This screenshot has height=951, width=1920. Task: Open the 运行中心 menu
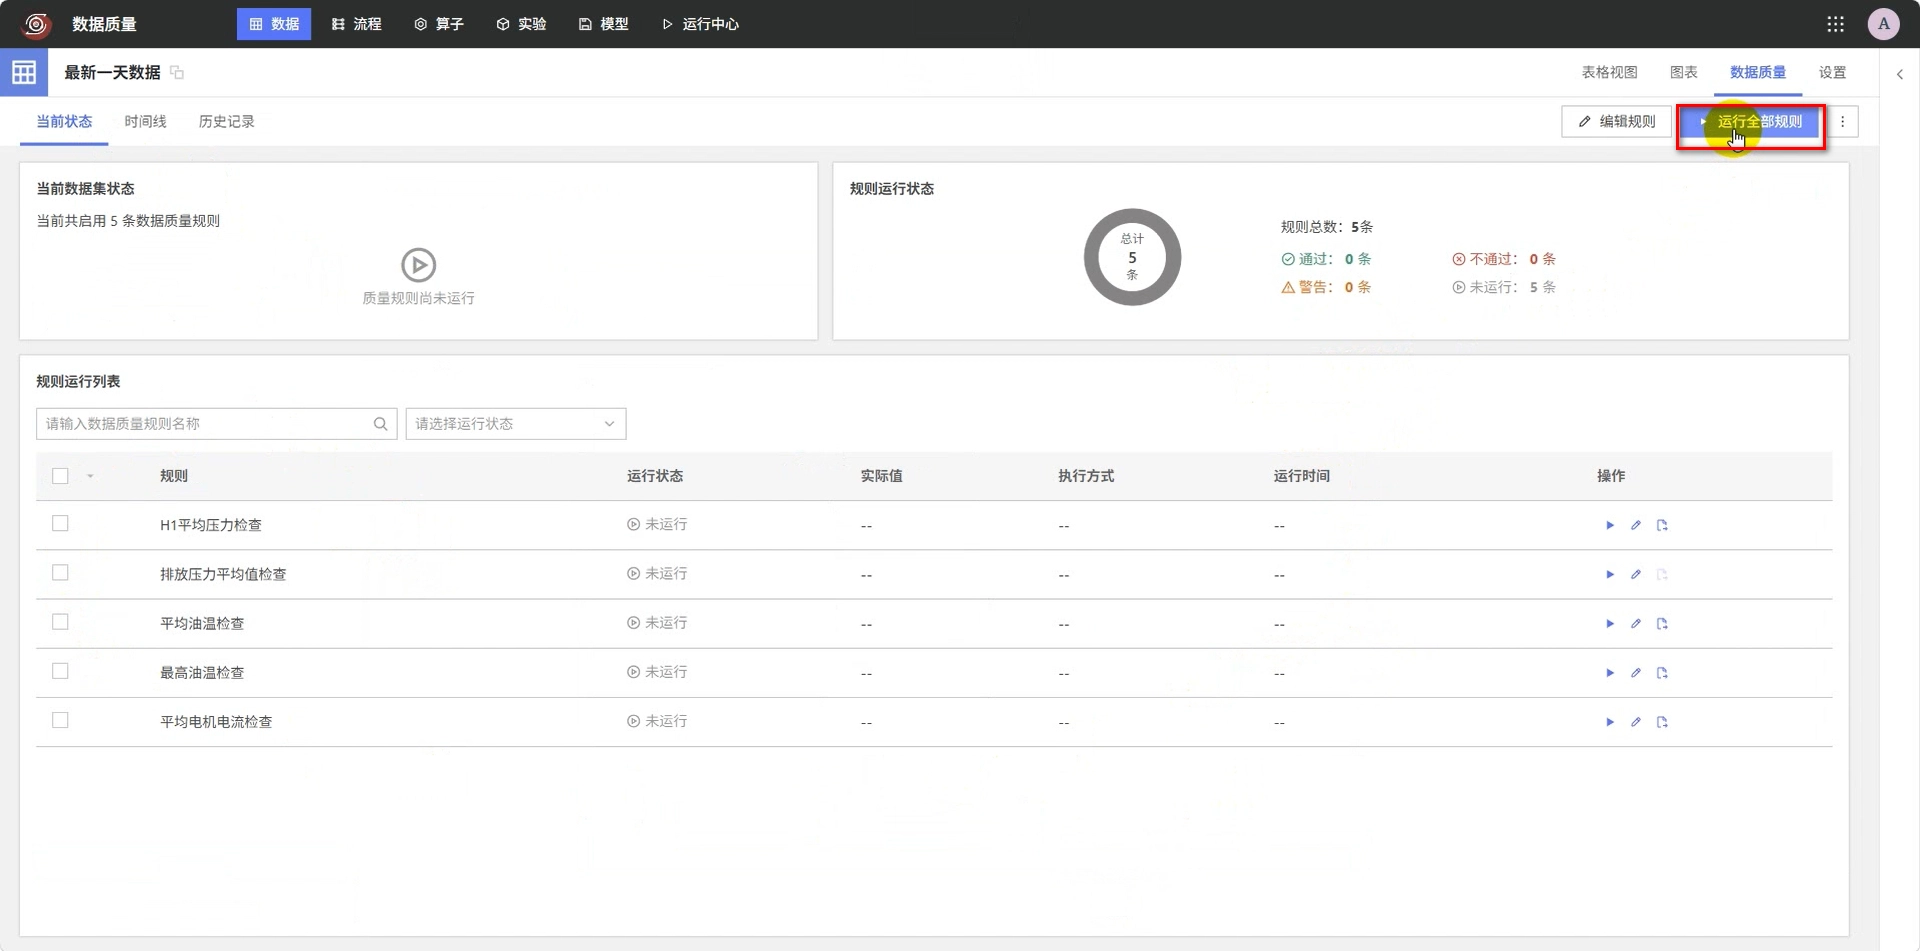pyautogui.click(x=700, y=24)
